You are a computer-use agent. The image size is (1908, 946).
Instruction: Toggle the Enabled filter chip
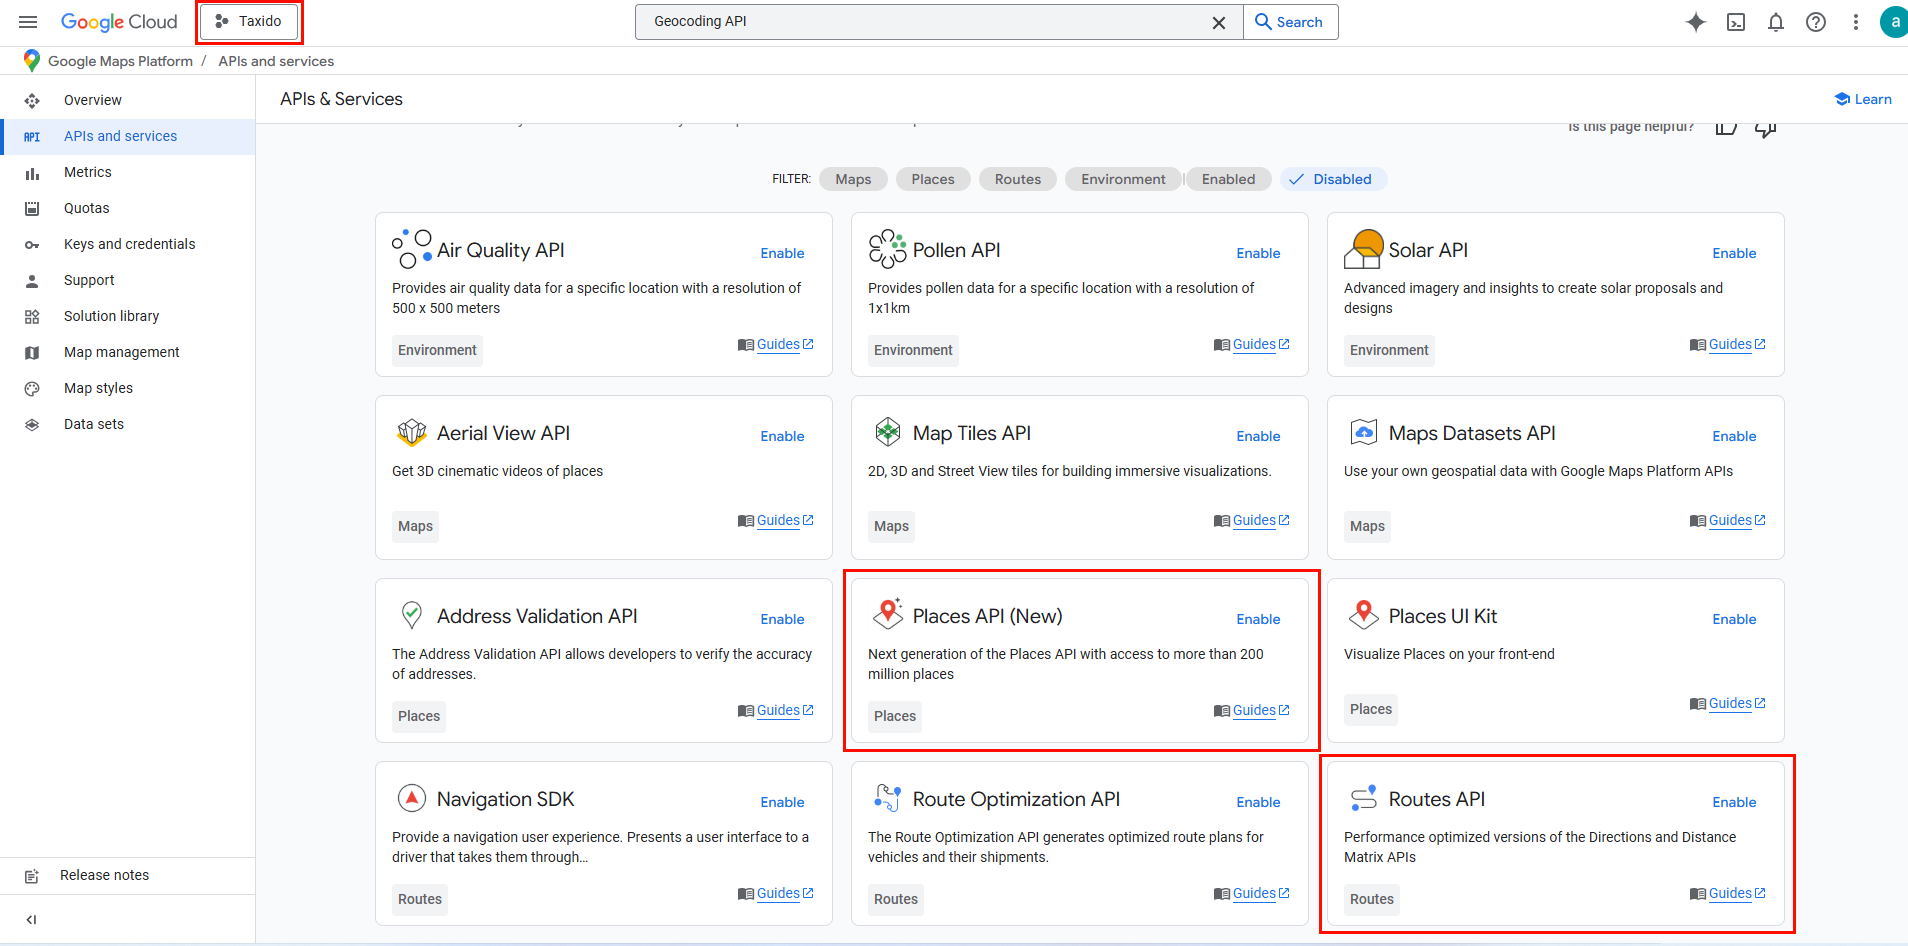1228,179
